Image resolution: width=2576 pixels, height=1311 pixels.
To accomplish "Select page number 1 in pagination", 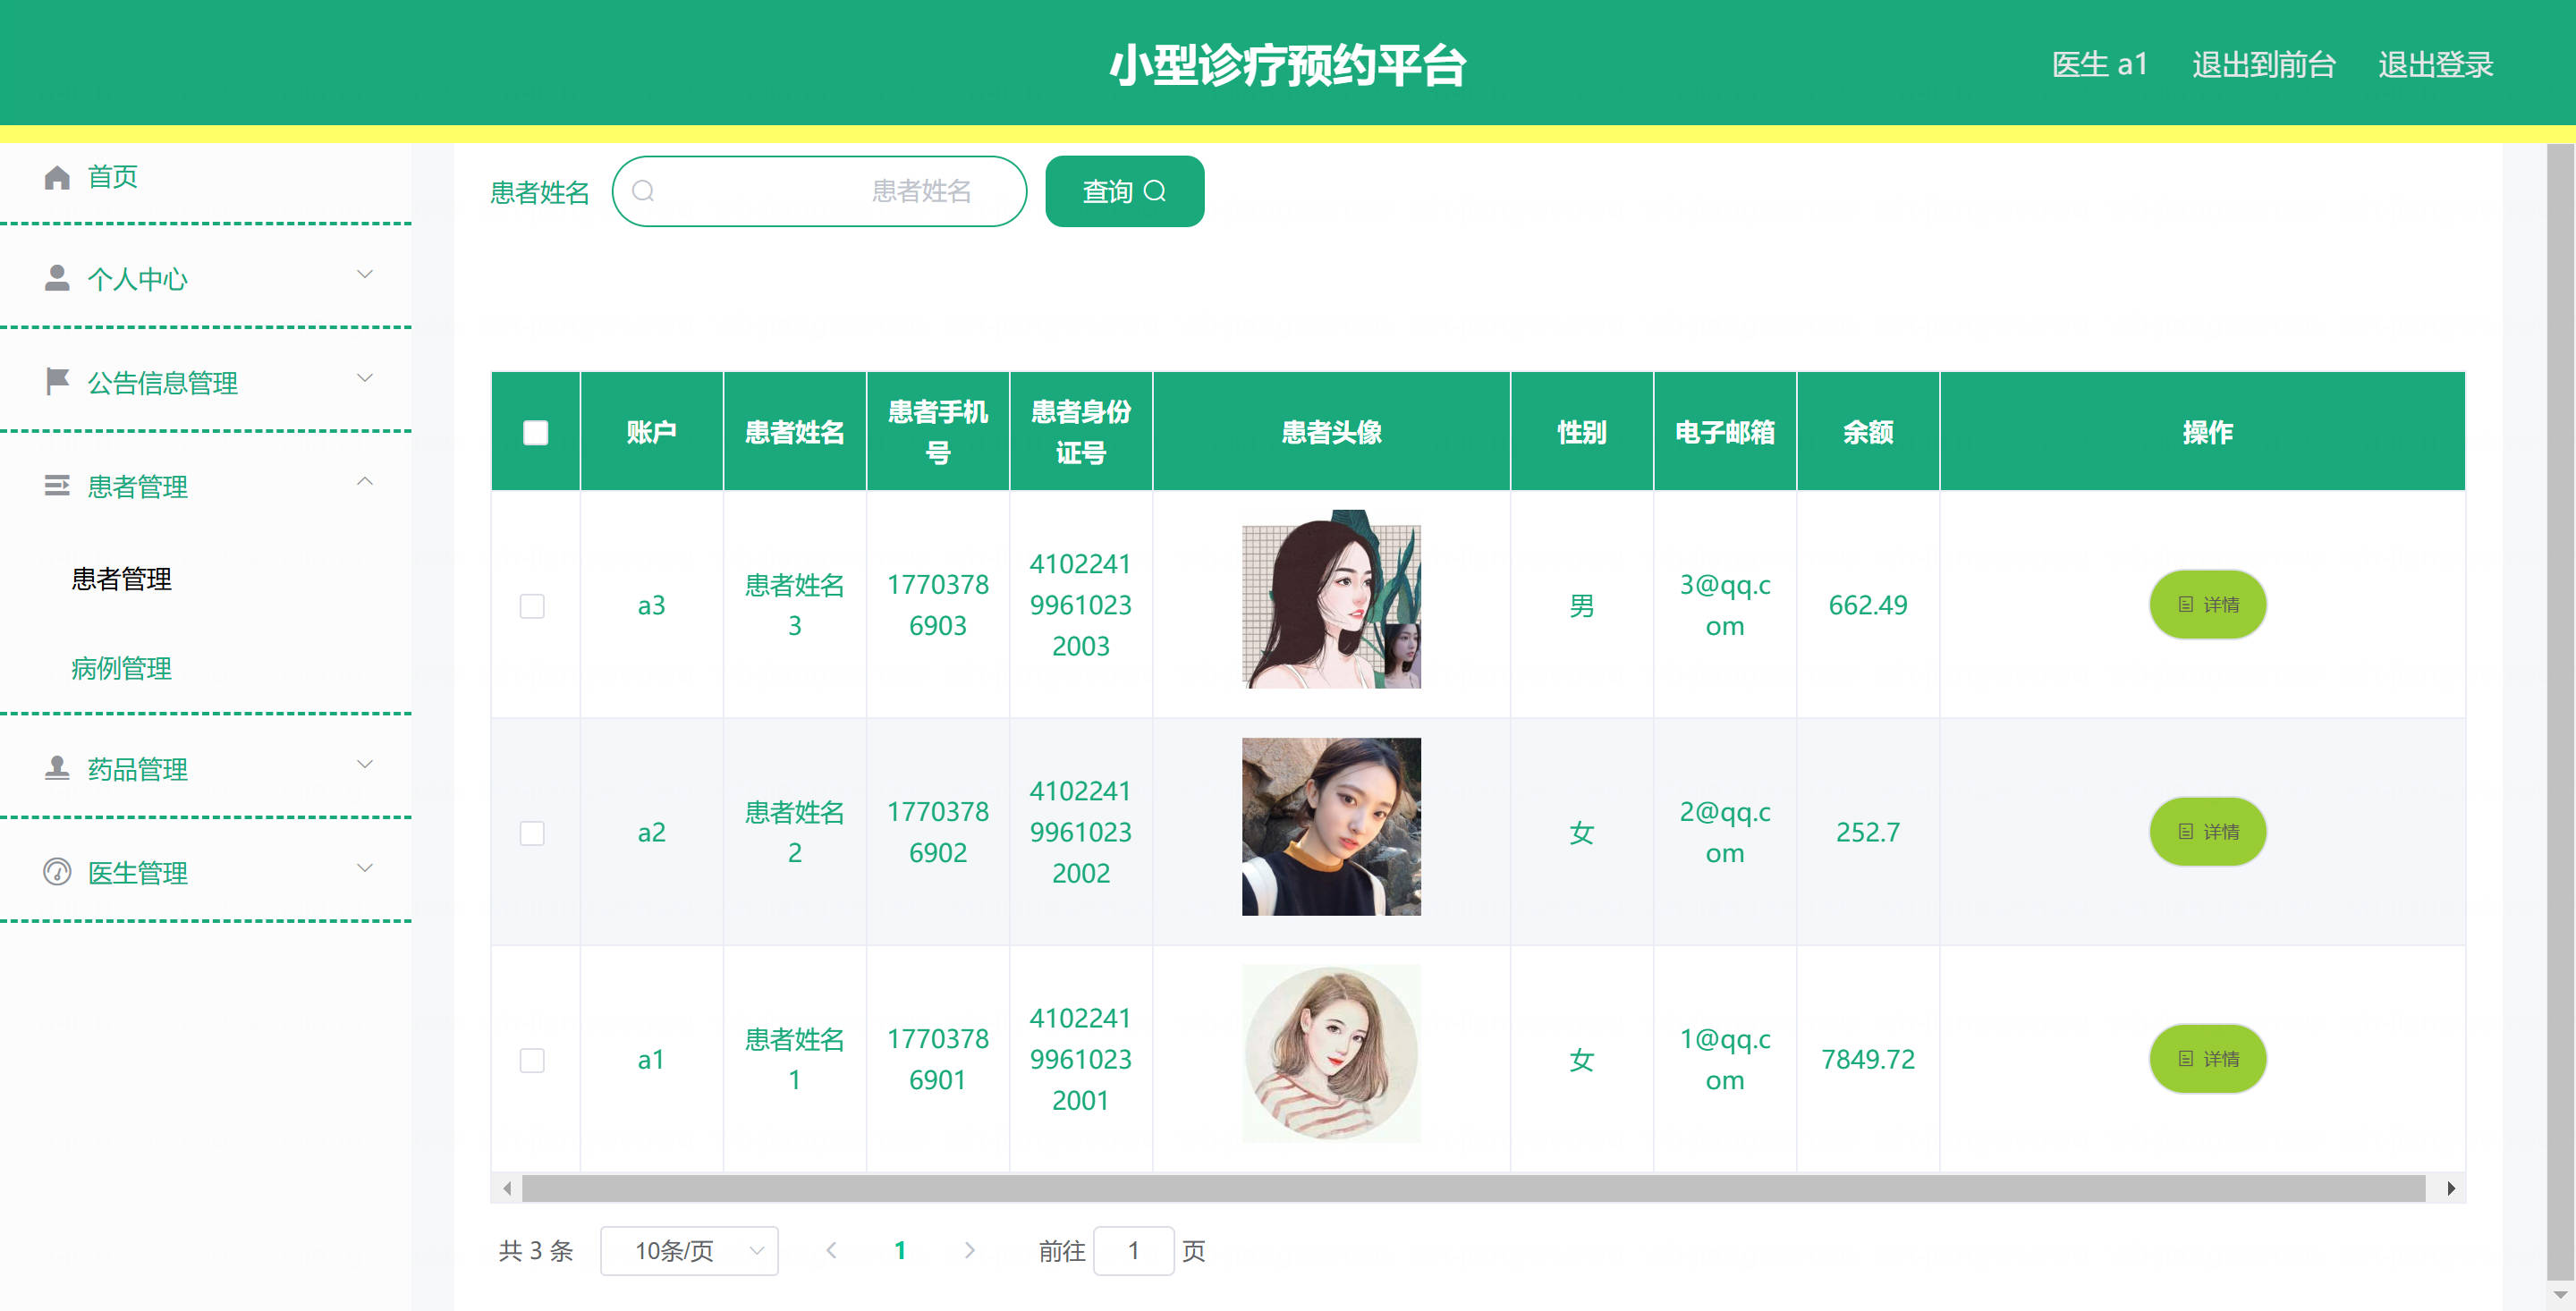I will [900, 1250].
